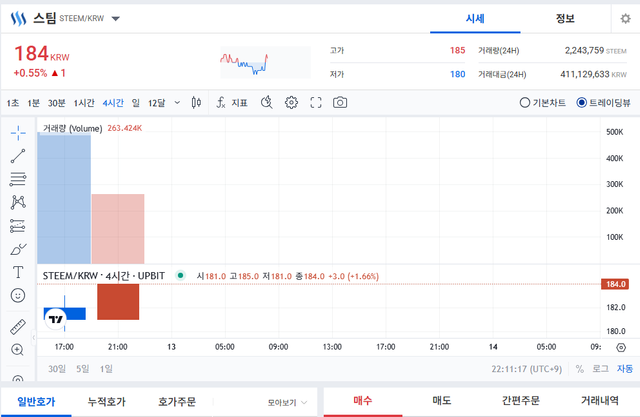Select the brush drawing tool

coord(18,249)
